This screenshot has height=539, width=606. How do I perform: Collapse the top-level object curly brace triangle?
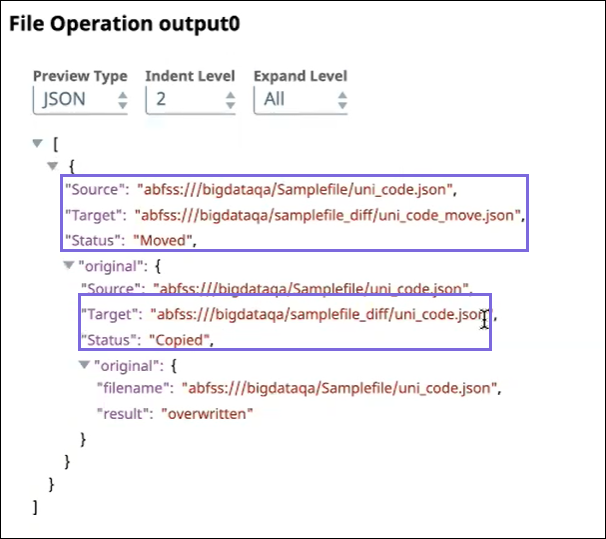click(53, 165)
